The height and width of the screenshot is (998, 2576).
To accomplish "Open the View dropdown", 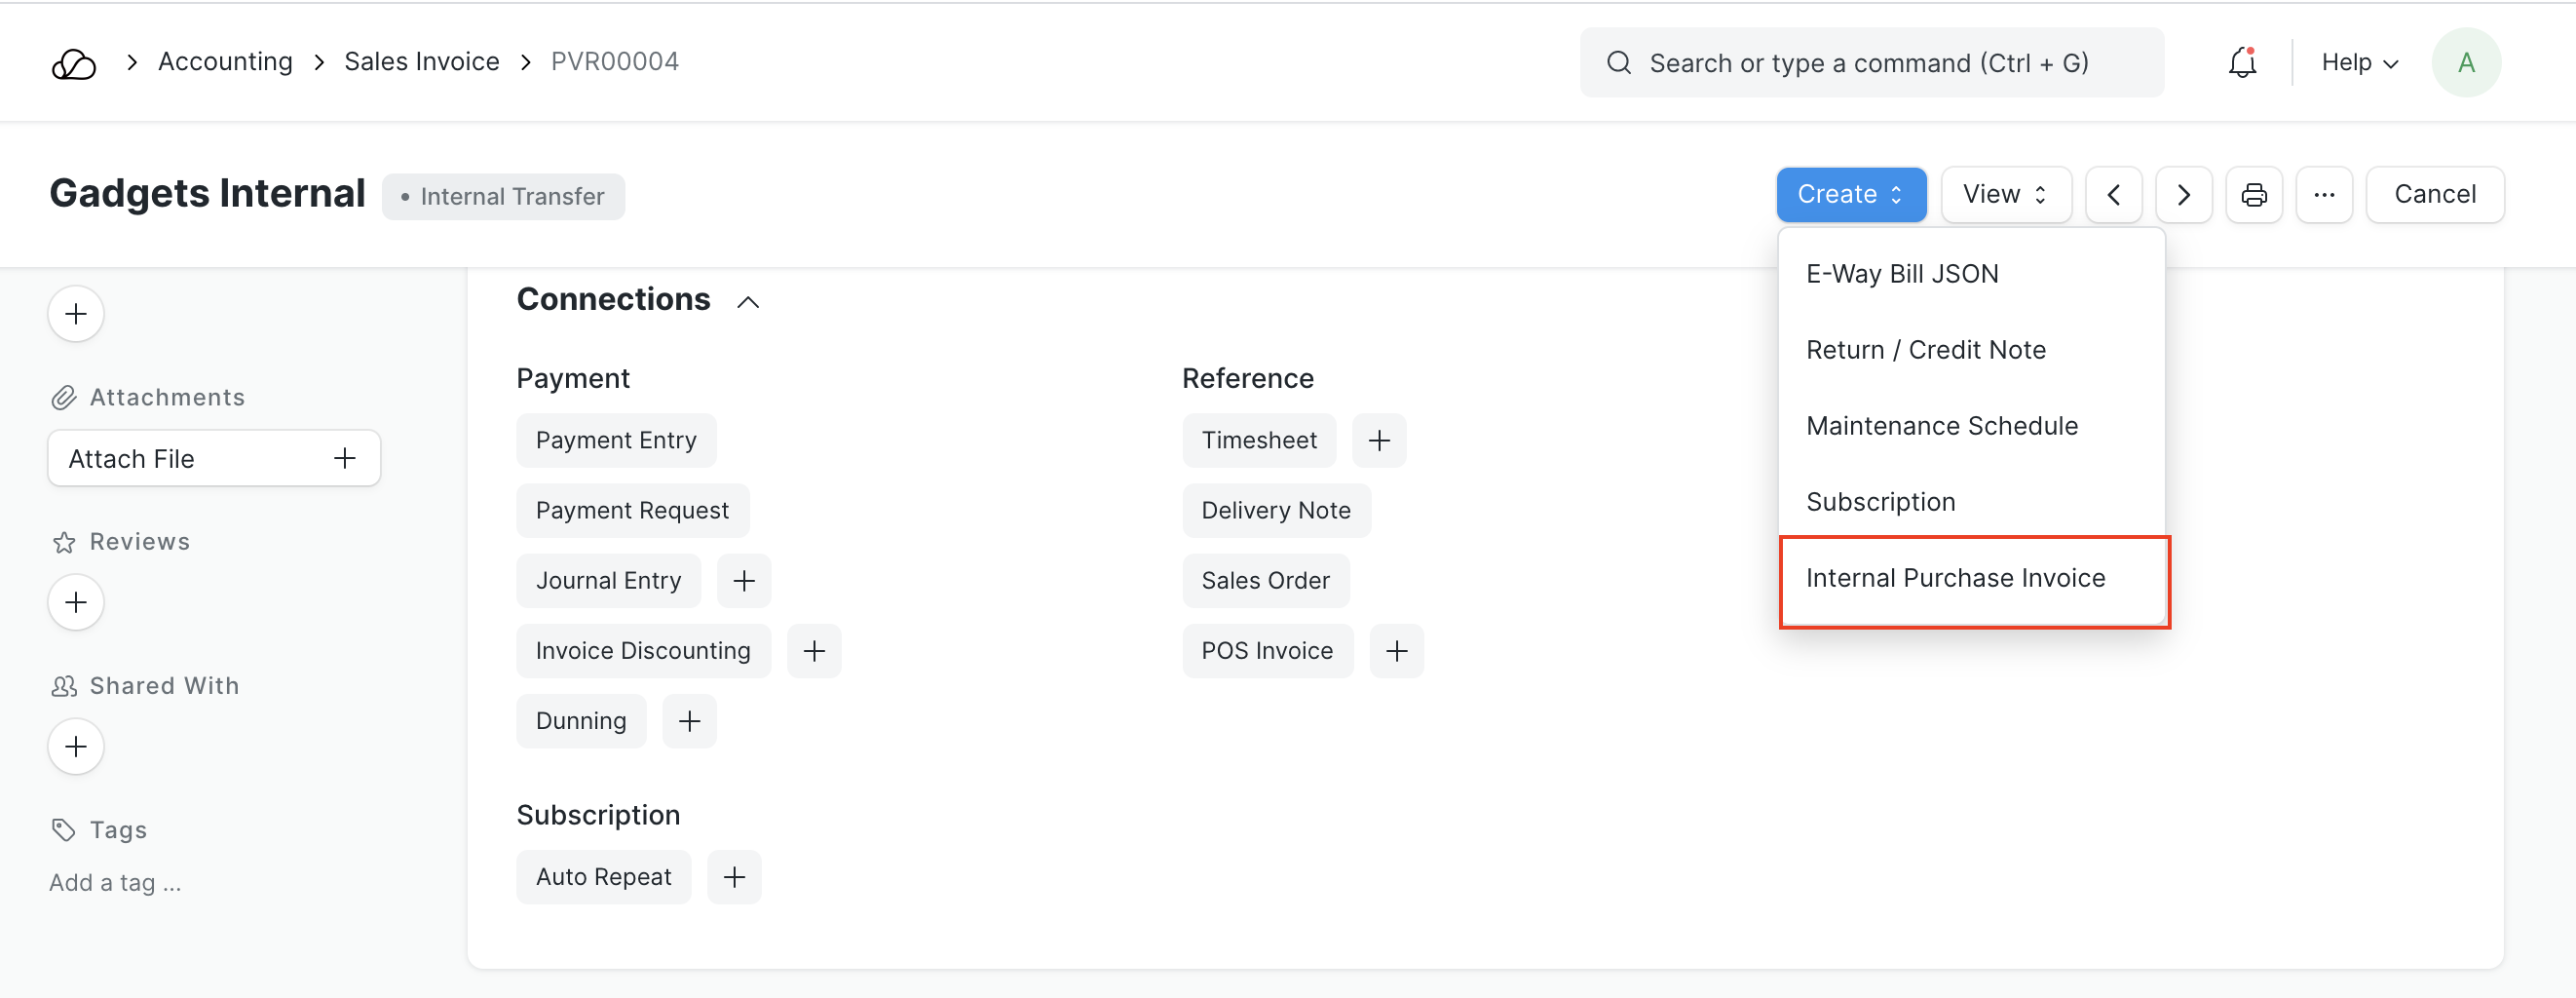I will [2005, 195].
